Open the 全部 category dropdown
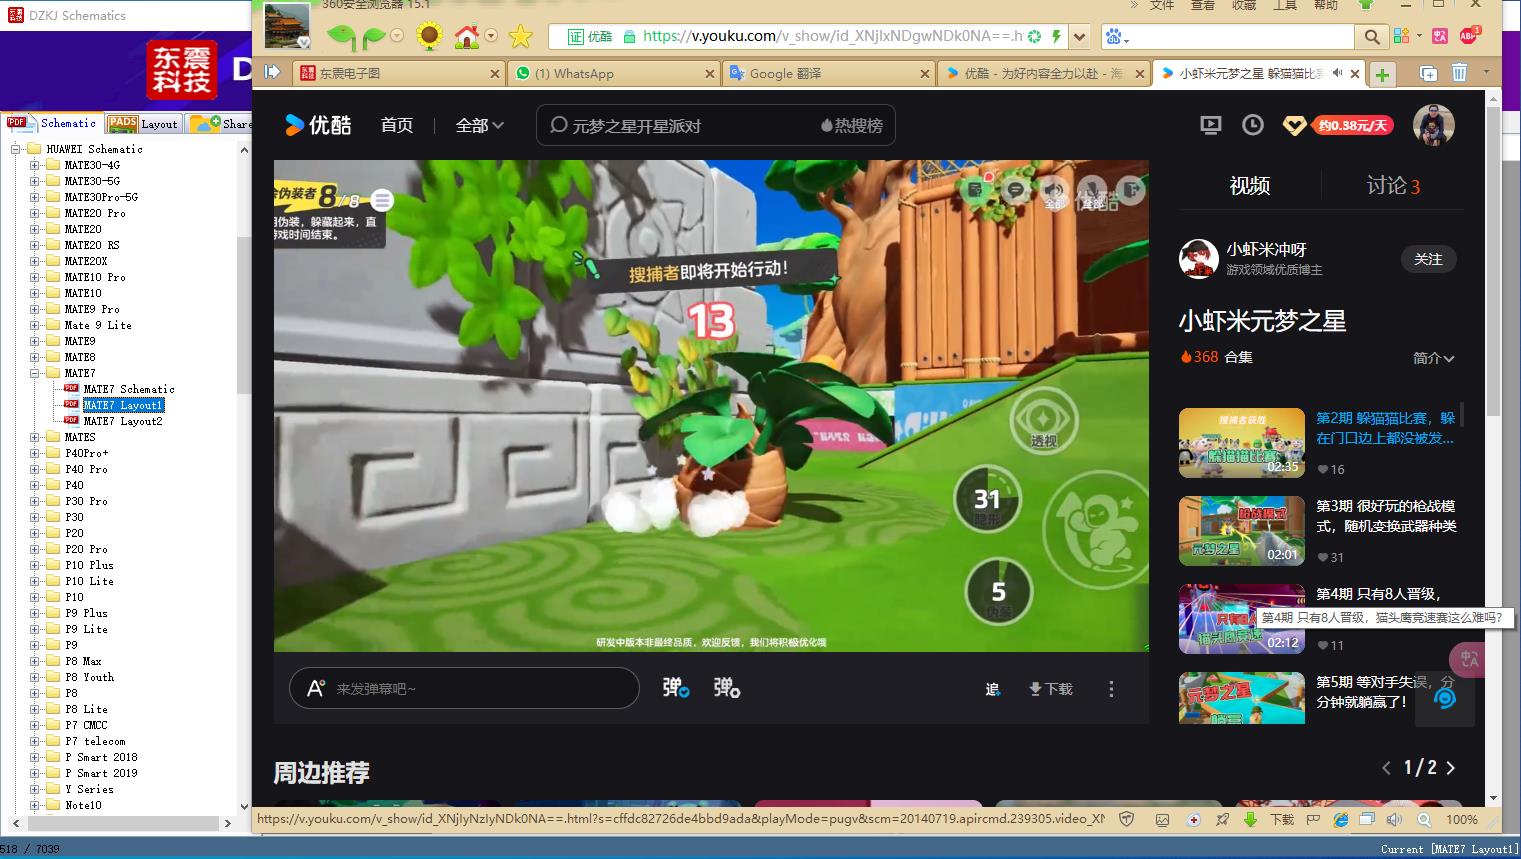 coord(480,125)
